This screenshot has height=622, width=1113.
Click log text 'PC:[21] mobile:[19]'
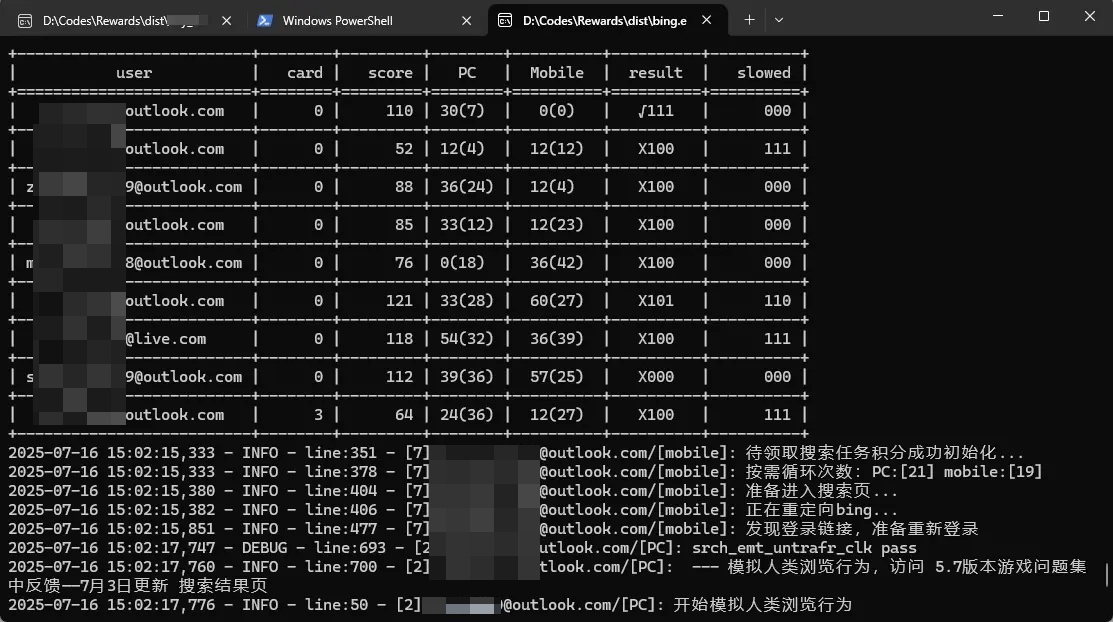tap(957, 472)
